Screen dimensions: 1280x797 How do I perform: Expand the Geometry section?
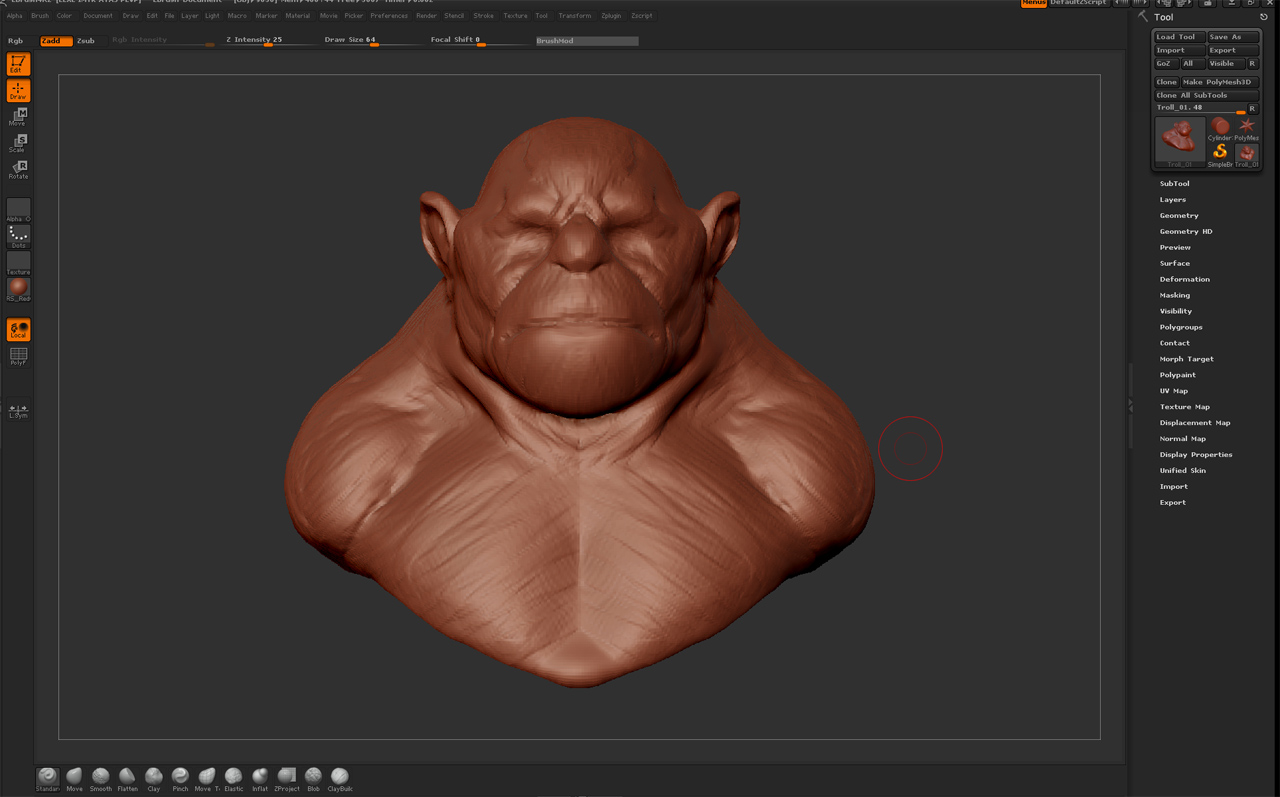point(1178,216)
